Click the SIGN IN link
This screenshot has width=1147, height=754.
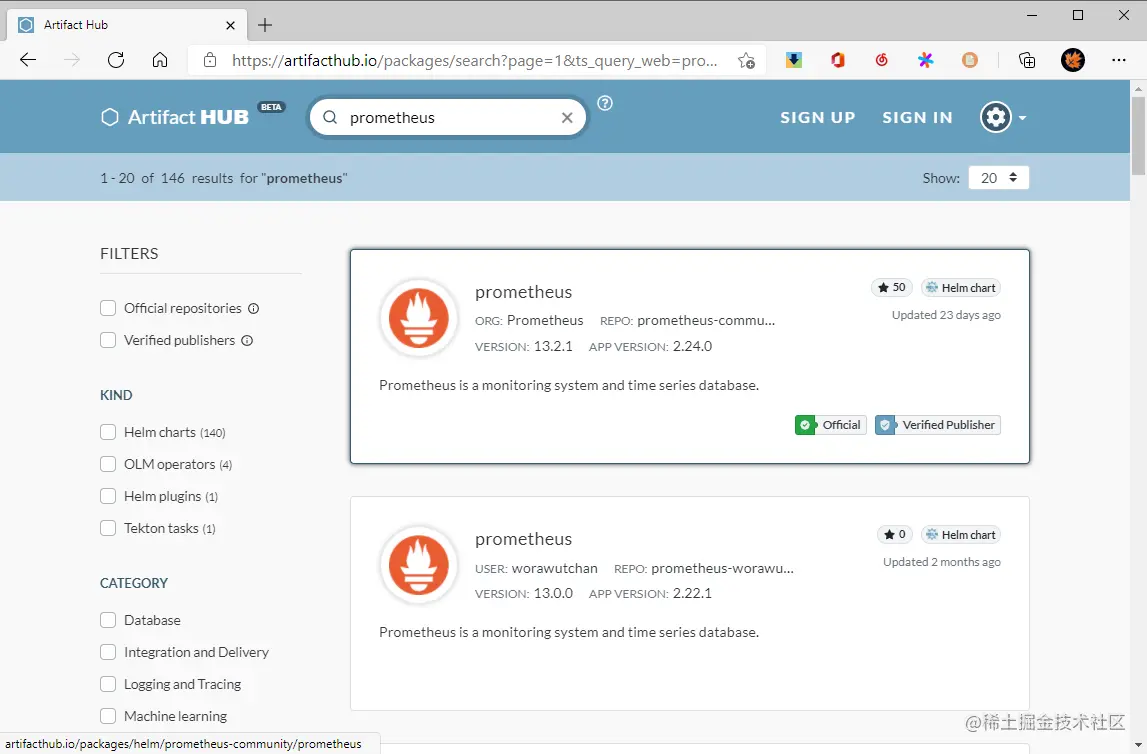point(917,118)
